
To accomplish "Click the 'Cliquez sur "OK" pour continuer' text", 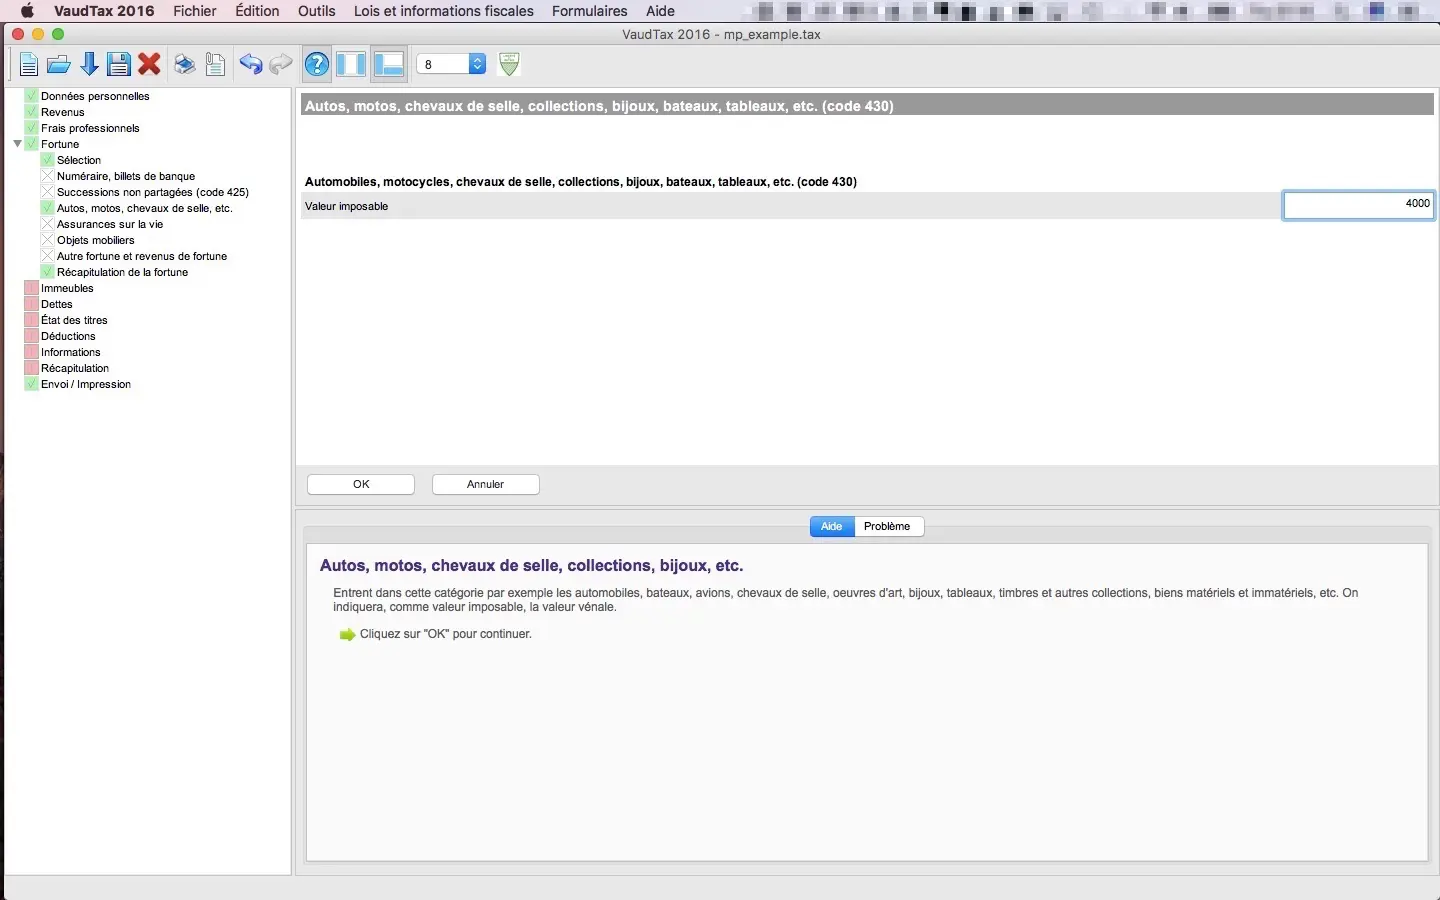I will pyautogui.click(x=446, y=634).
